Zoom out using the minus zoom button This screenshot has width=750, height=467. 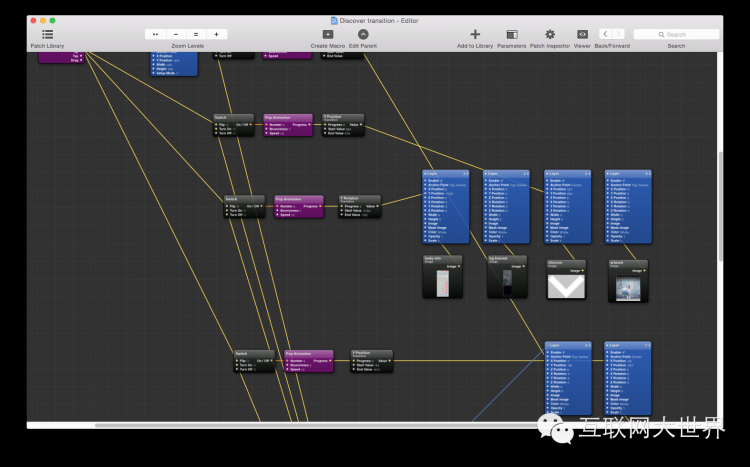tap(176, 34)
